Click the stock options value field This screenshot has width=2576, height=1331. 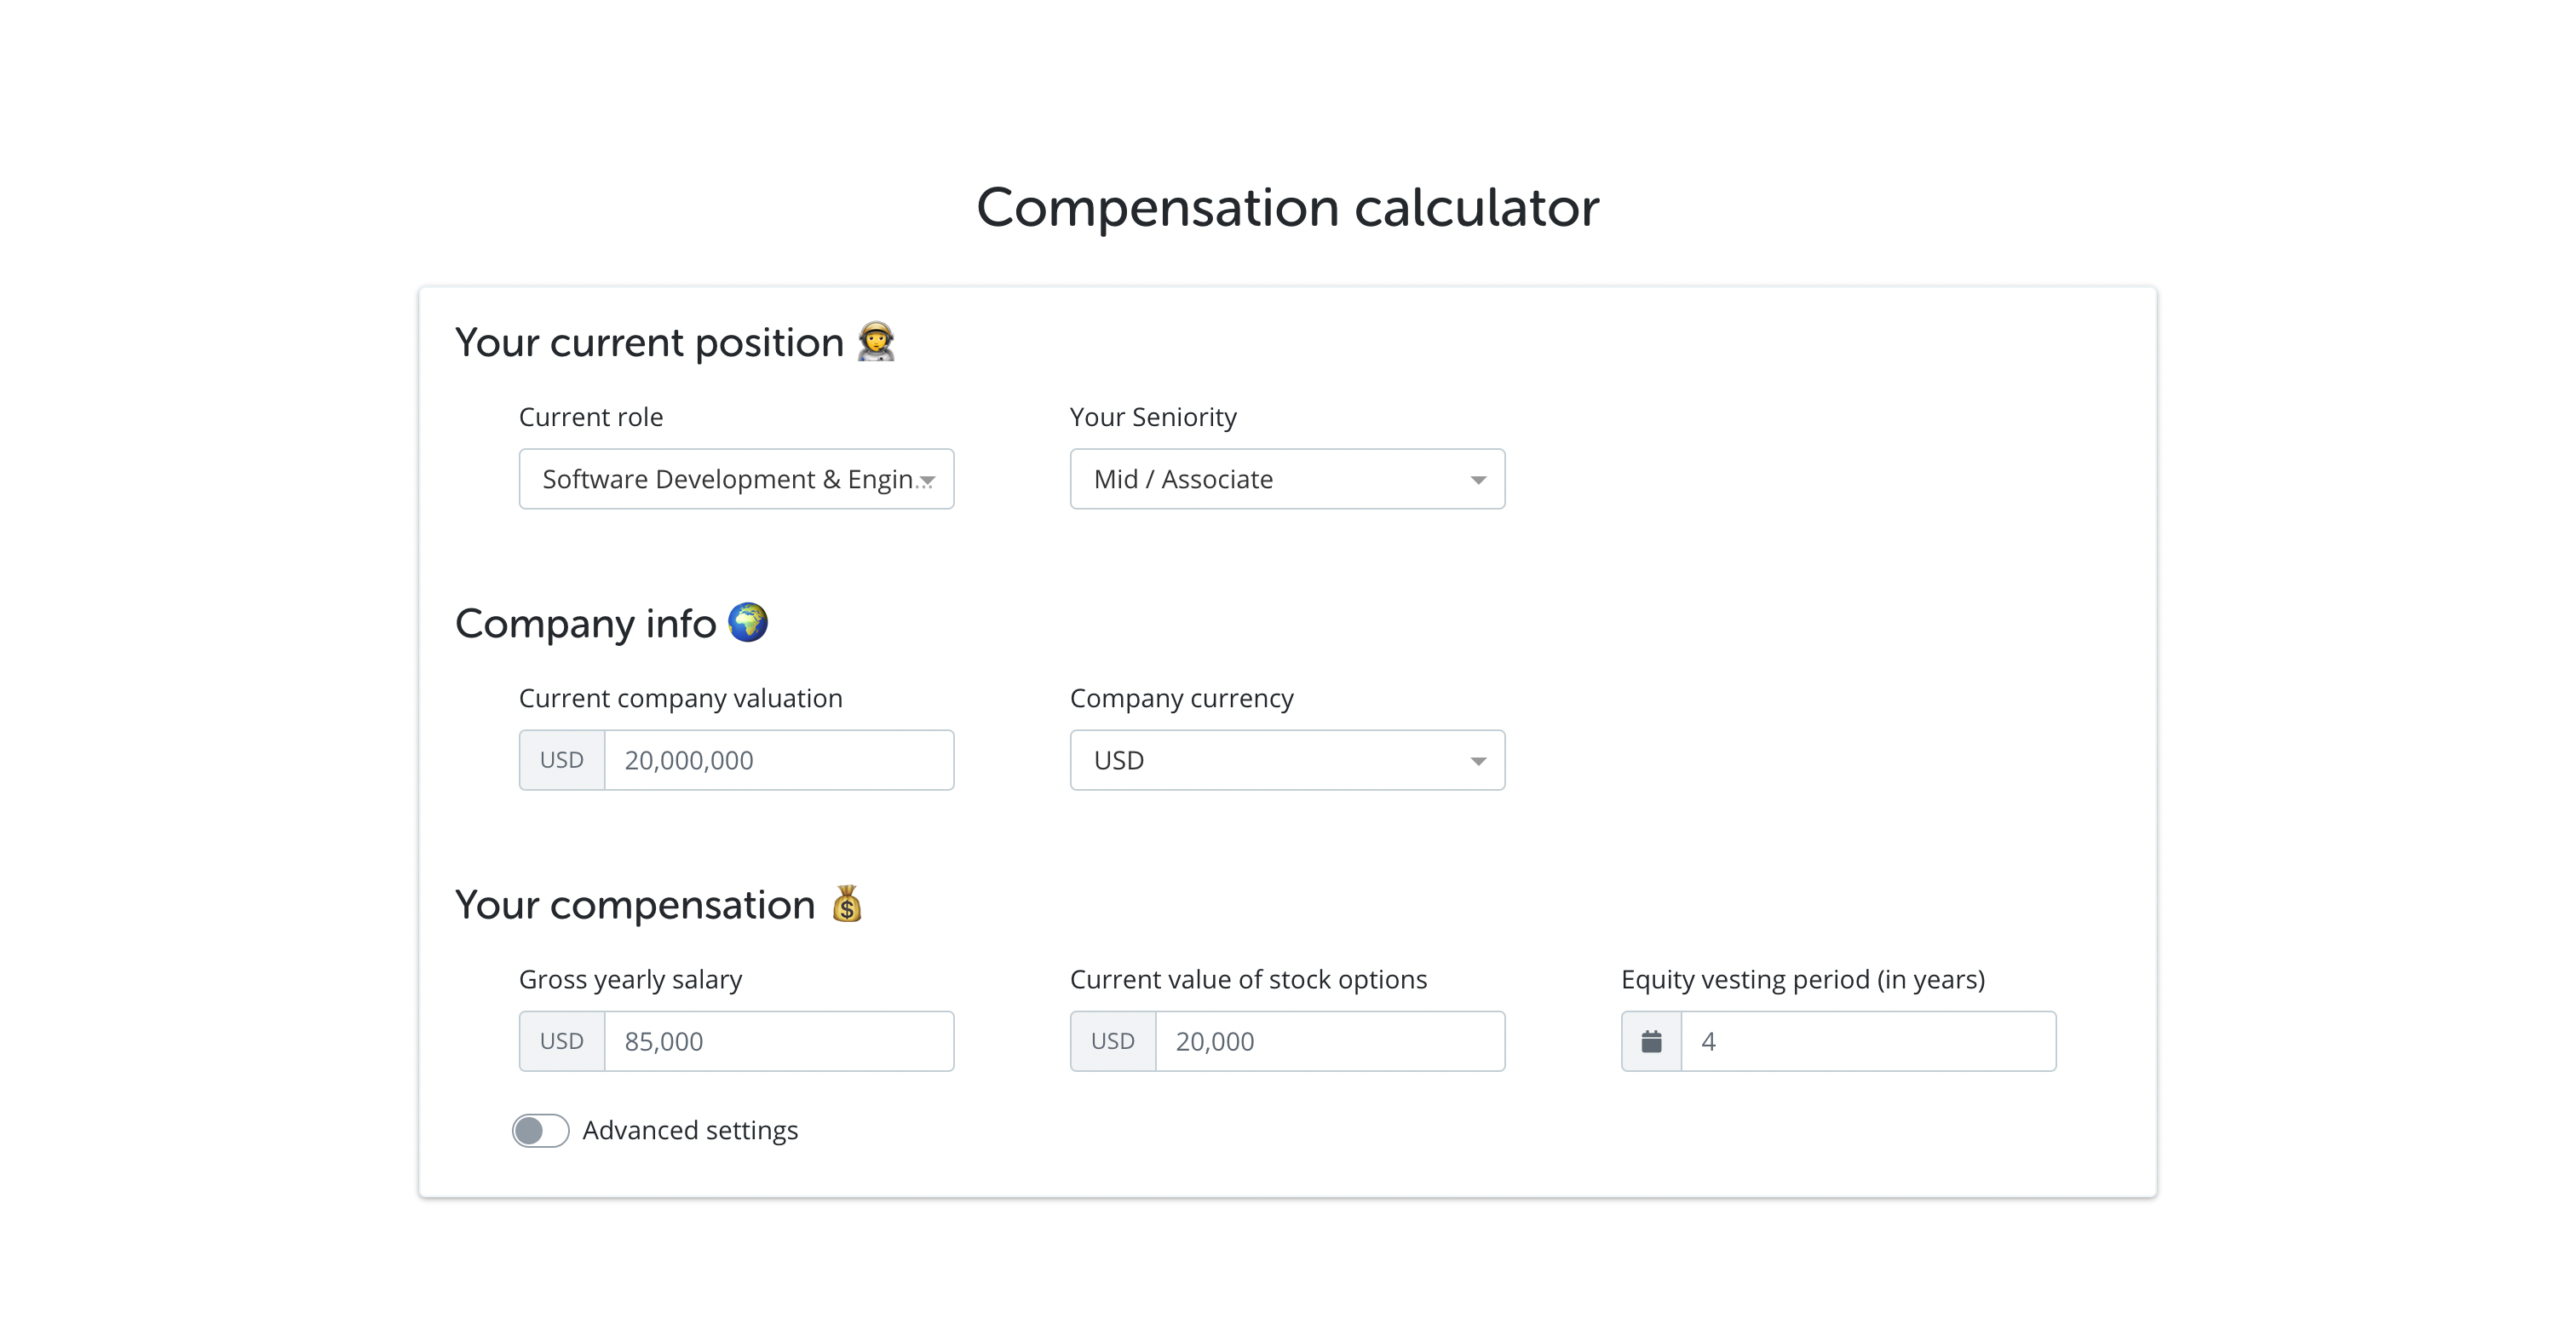1329,1041
